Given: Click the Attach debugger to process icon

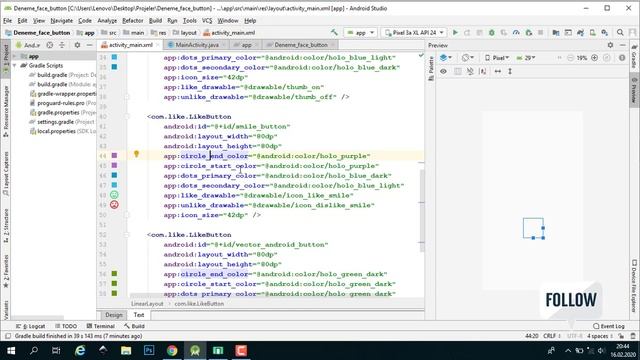Looking at the screenshot, I should 529,32.
